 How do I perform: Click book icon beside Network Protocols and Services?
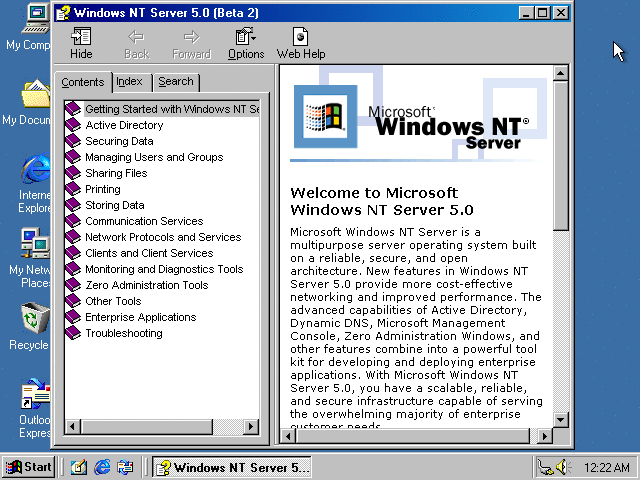coord(73,237)
